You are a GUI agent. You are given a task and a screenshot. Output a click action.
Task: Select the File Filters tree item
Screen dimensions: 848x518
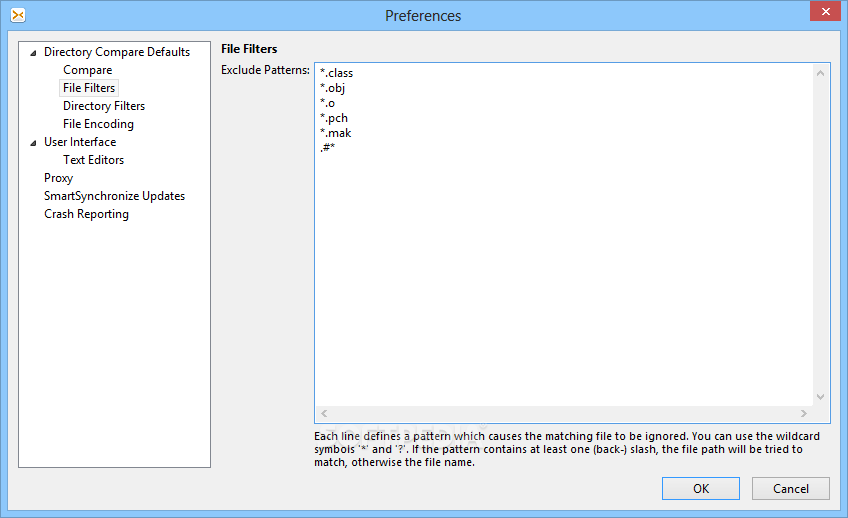(89, 88)
